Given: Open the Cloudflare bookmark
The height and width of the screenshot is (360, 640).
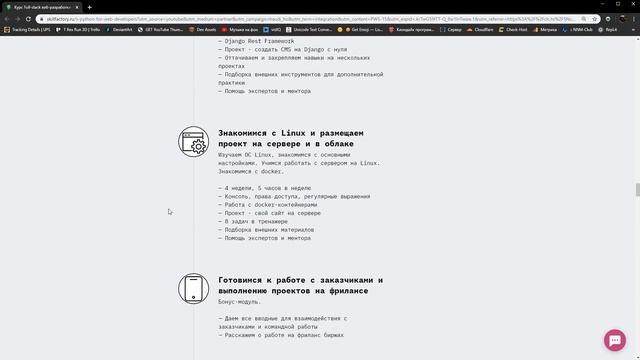Looking at the screenshot, I should point(480,30).
